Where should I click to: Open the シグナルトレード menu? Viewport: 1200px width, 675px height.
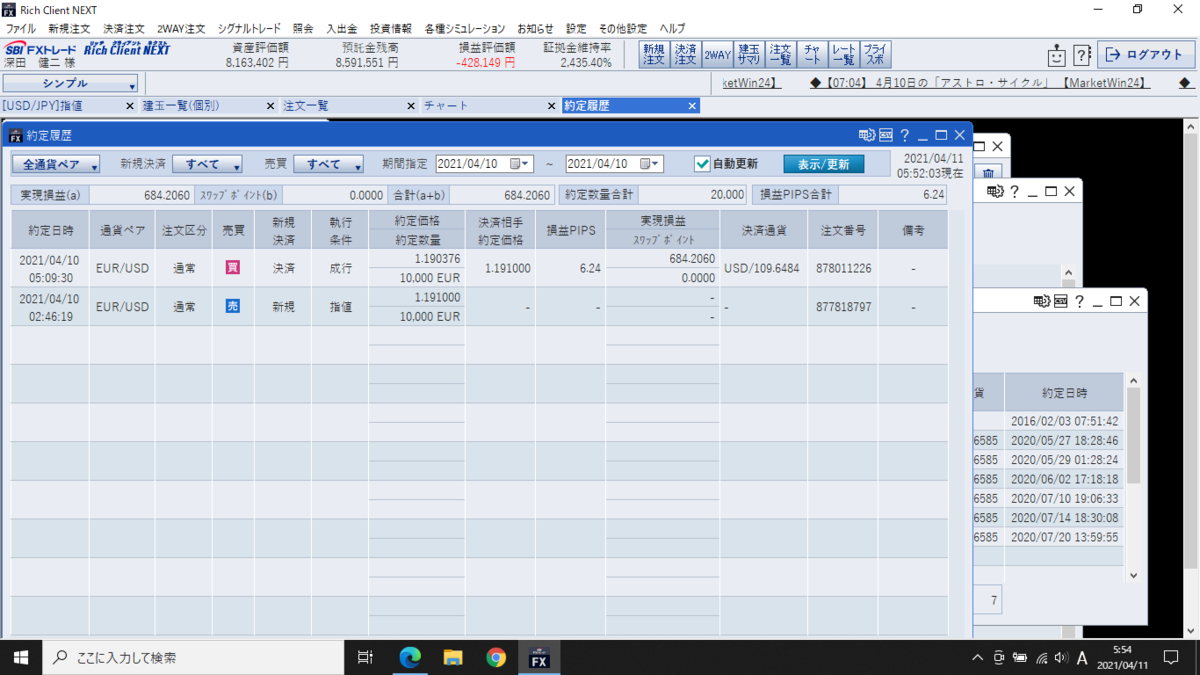click(x=249, y=29)
